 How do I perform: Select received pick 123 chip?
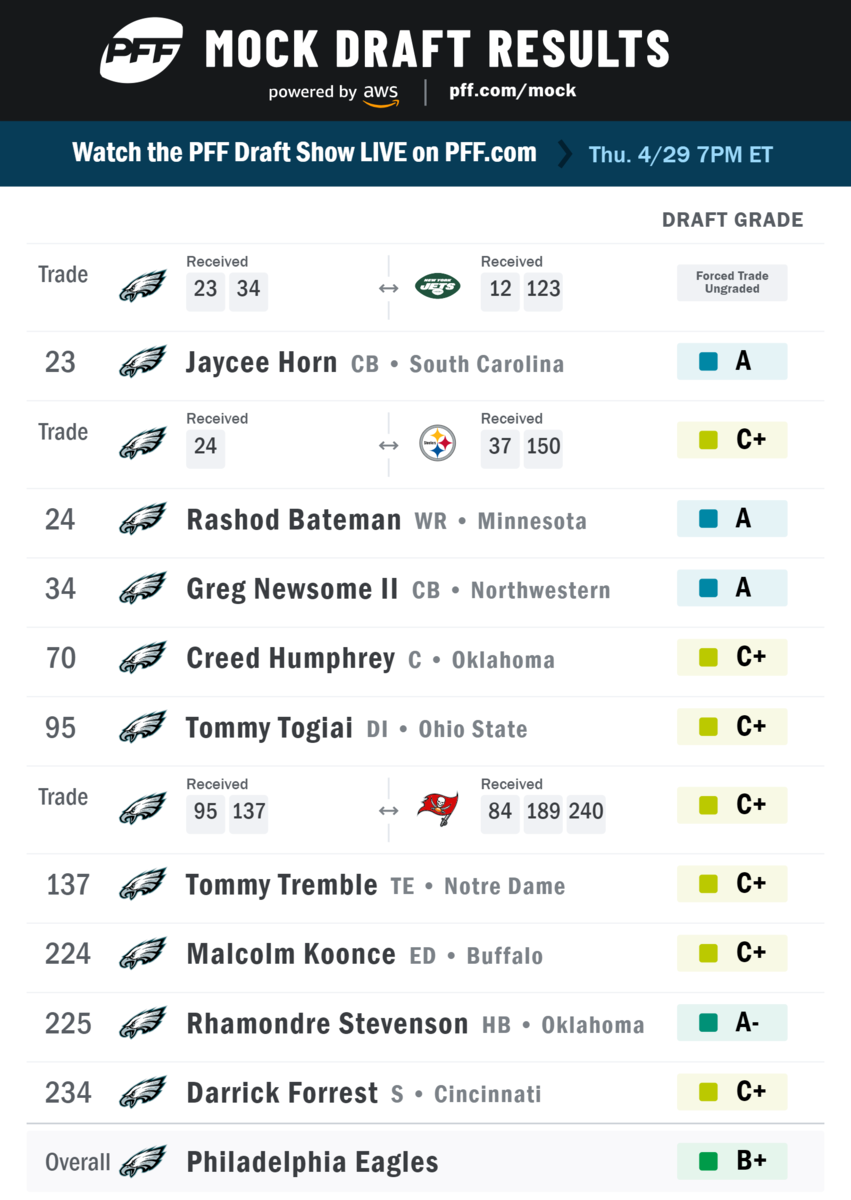(543, 289)
